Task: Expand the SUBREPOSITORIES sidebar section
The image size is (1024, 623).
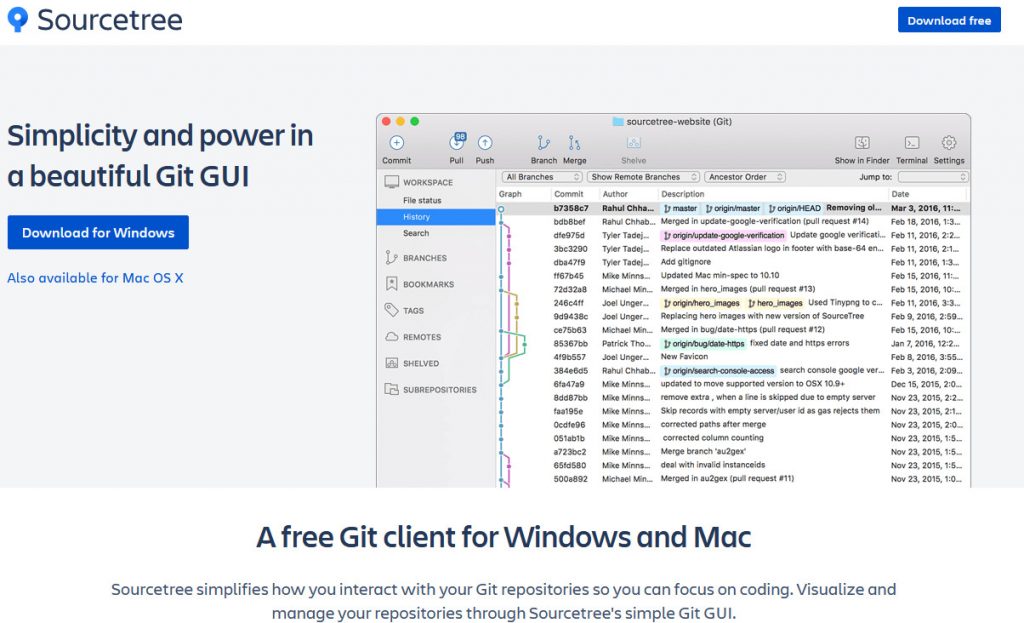Action: (440, 390)
